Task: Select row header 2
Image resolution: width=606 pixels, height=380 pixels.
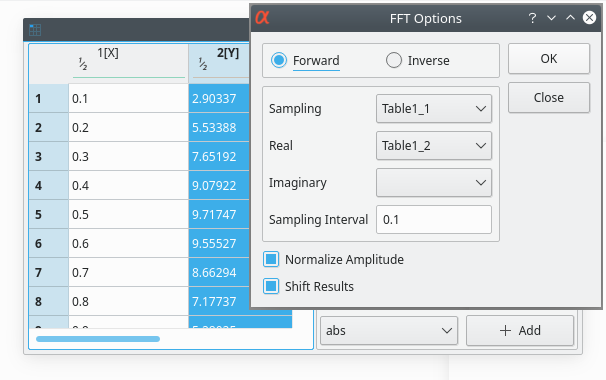Action: click(x=49, y=128)
